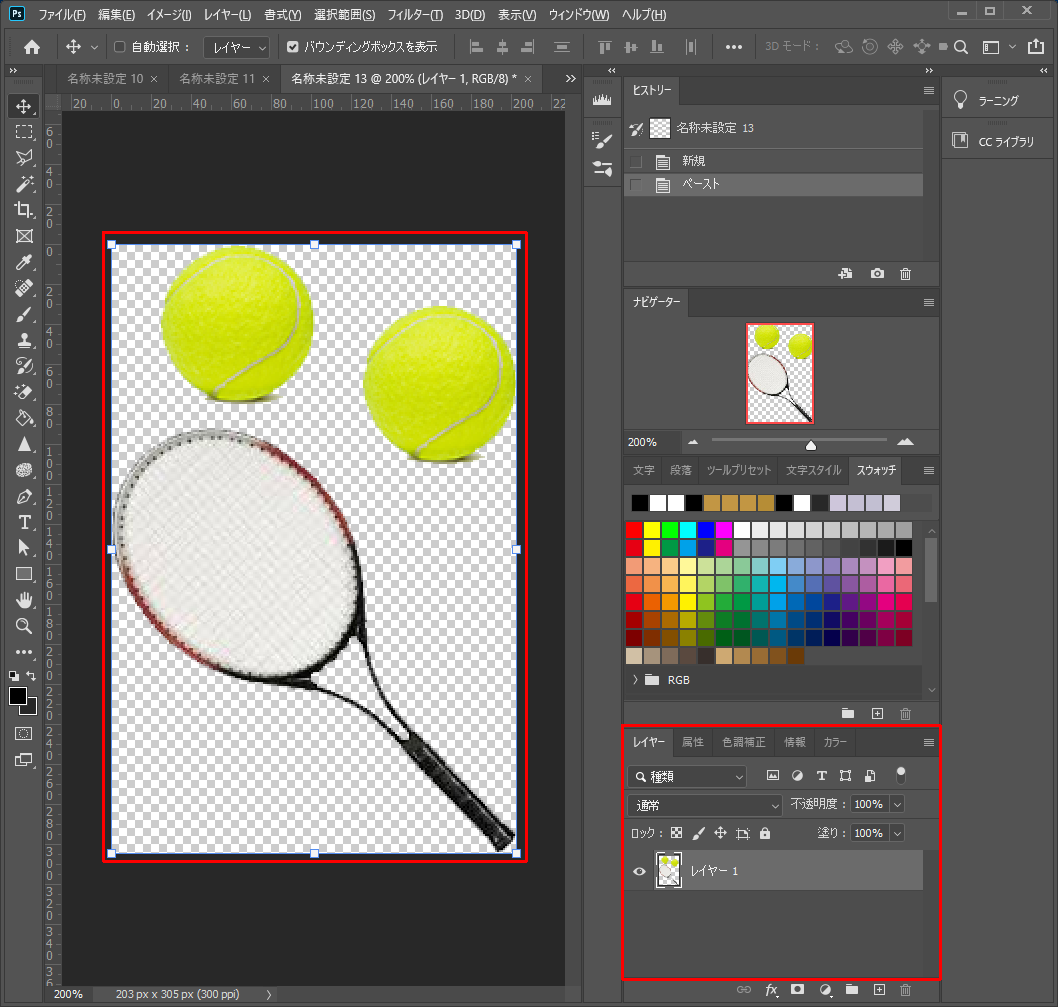
Task: Toggle lock image pixels brush icon
Action: (x=698, y=833)
